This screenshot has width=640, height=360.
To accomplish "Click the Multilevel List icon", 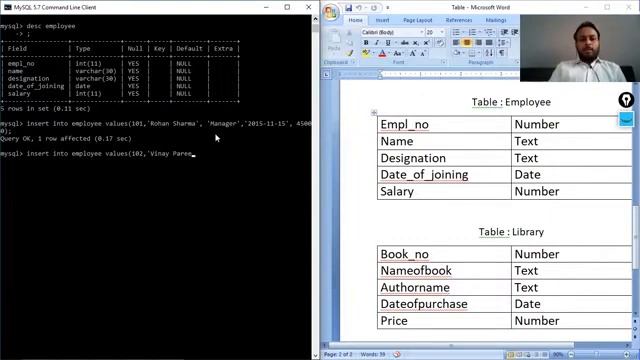I will point(489,32).
